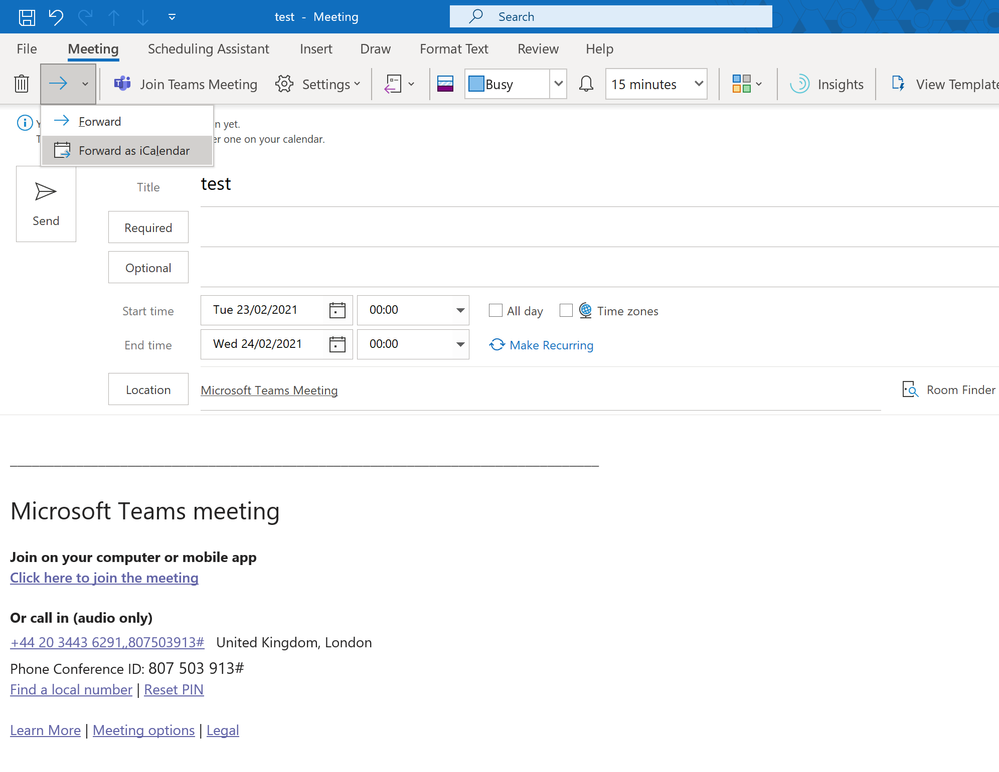Click the Show As color icon

pos(445,84)
